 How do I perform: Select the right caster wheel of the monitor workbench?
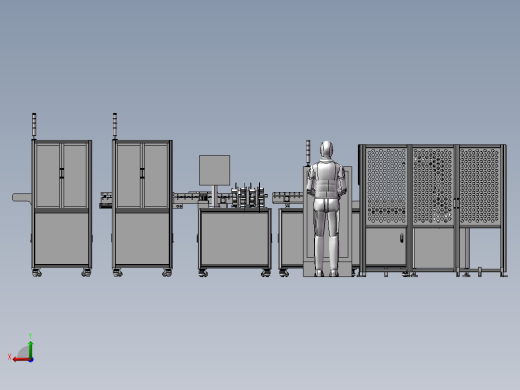coord(266,273)
